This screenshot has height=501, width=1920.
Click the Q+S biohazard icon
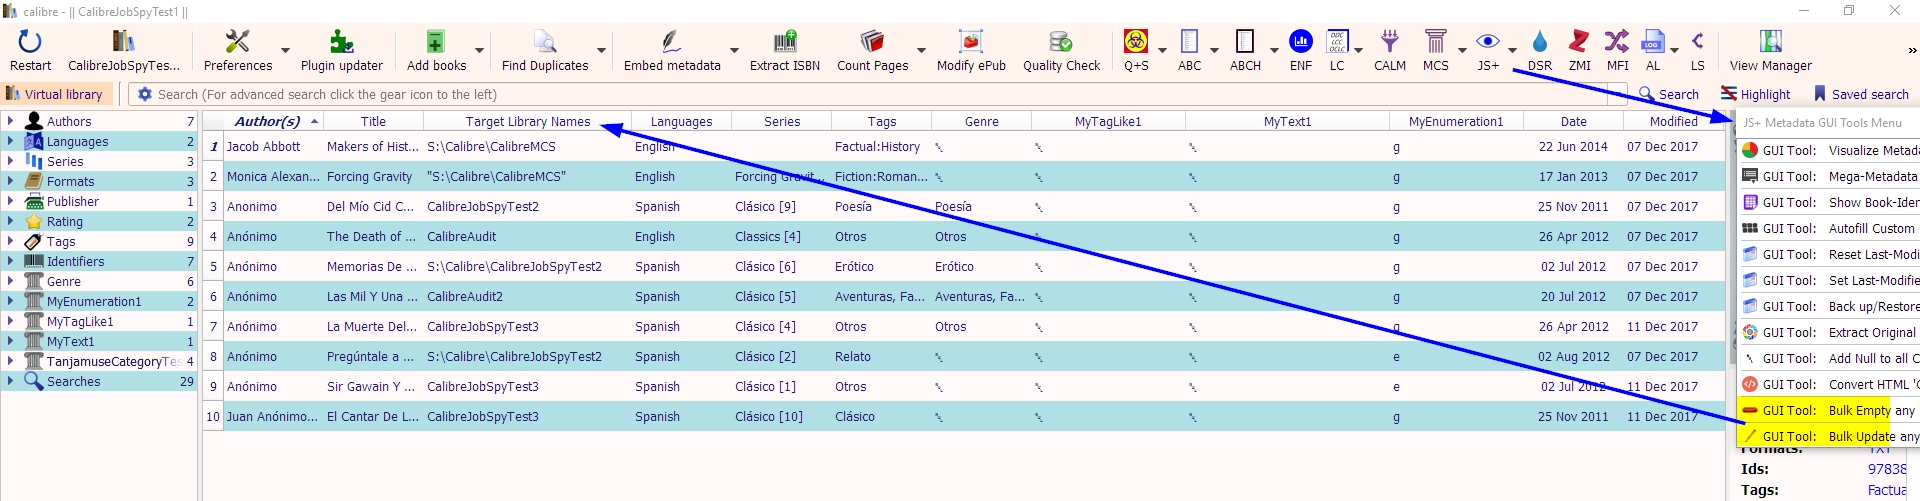click(1136, 41)
